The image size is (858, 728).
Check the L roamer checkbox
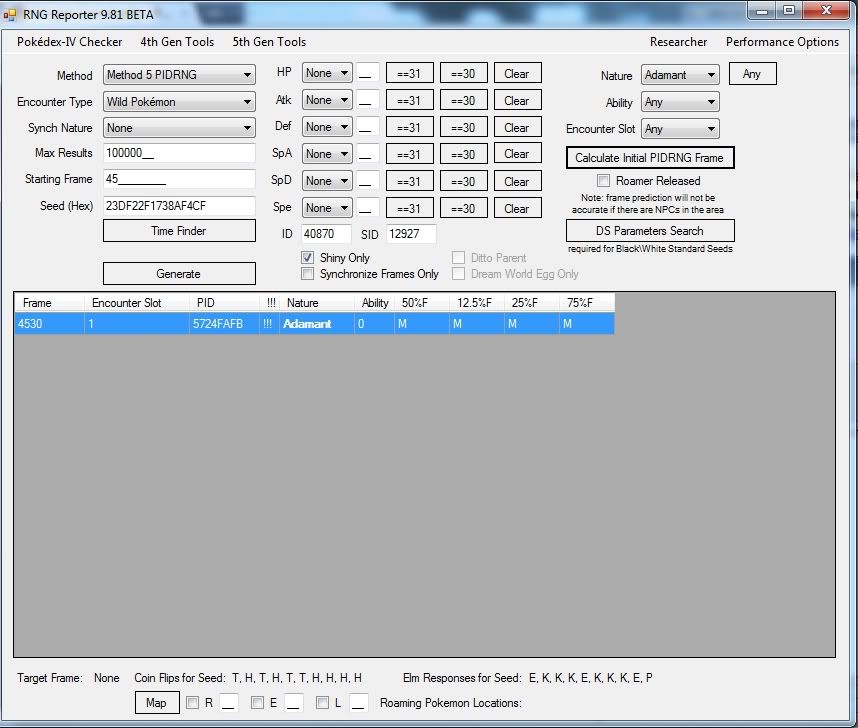coord(322,702)
